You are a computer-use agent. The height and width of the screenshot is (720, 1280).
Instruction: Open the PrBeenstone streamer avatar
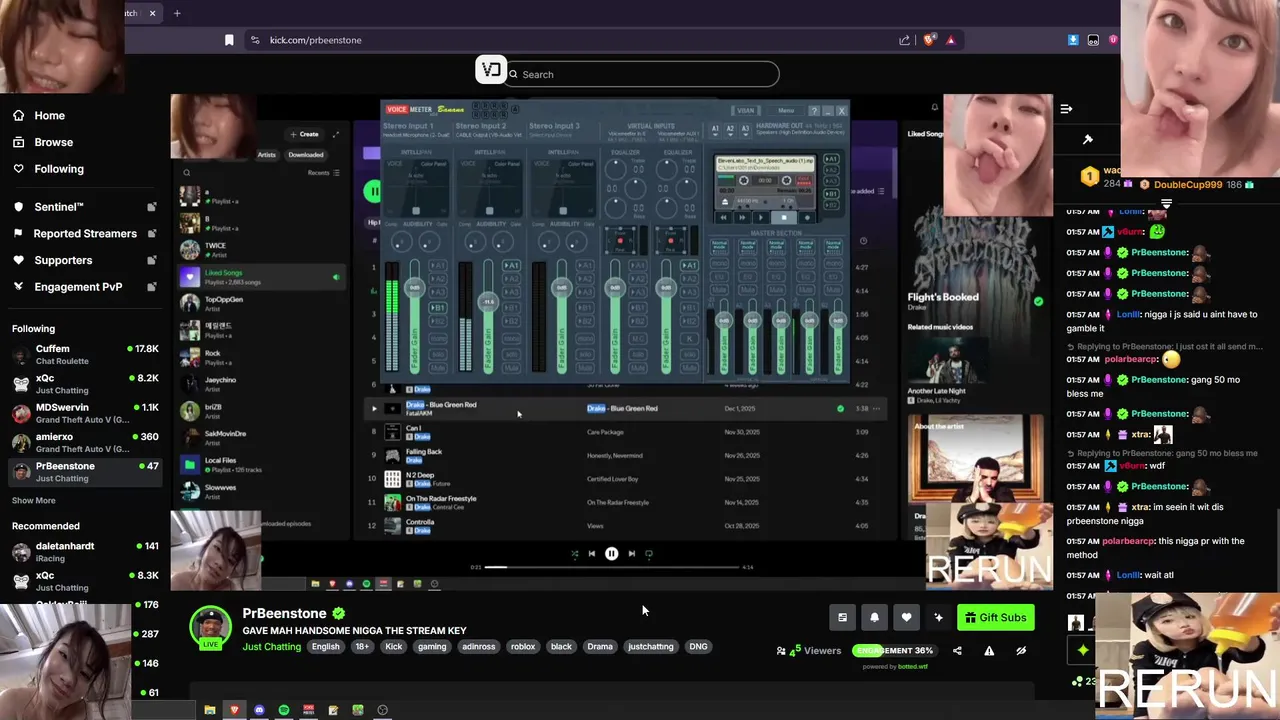211,626
